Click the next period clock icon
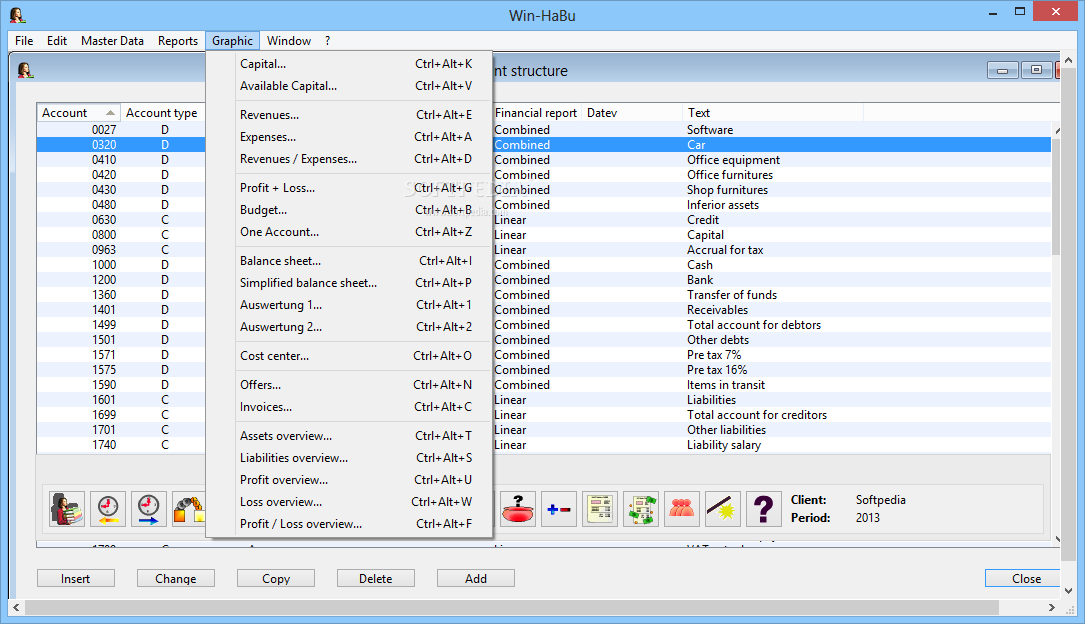The width and height of the screenshot is (1085, 624). point(149,509)
